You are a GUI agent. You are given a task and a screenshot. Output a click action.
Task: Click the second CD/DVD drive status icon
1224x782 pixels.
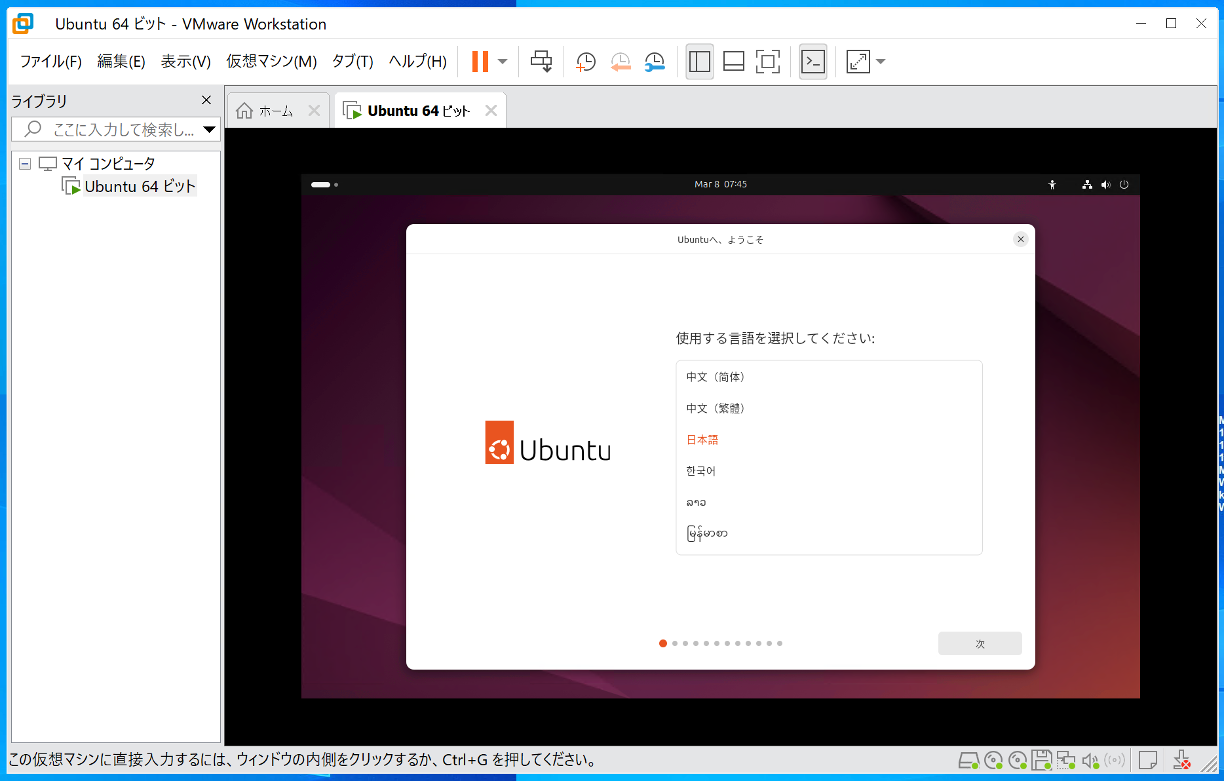(x=1017, y=761)
